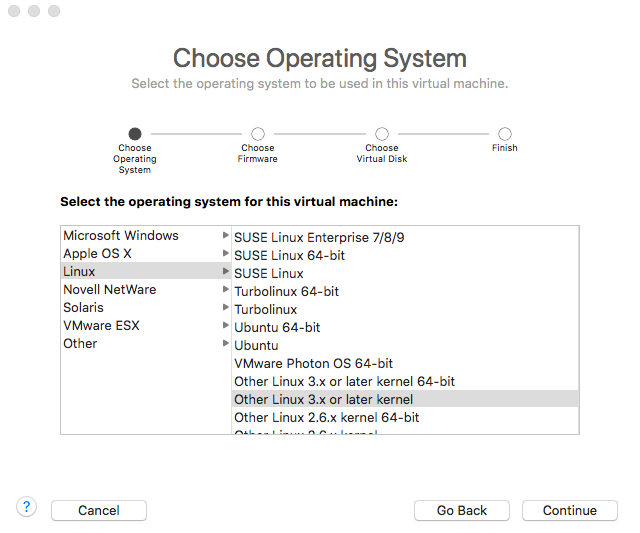The height and width of the screenshot is (533, 640).
Task: Click the Choose Firmware step circle
Action: [x=258, y=134]
